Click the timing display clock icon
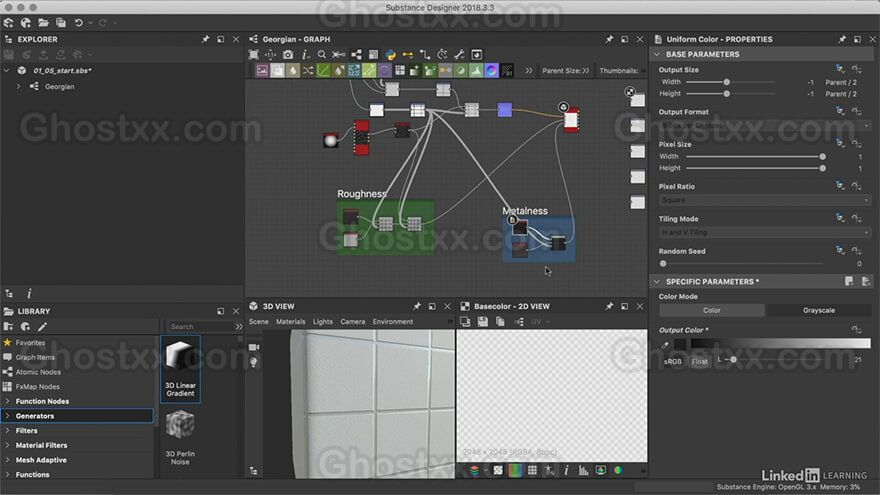The height and width of the screenshot is (495, 880). point(442,54)
